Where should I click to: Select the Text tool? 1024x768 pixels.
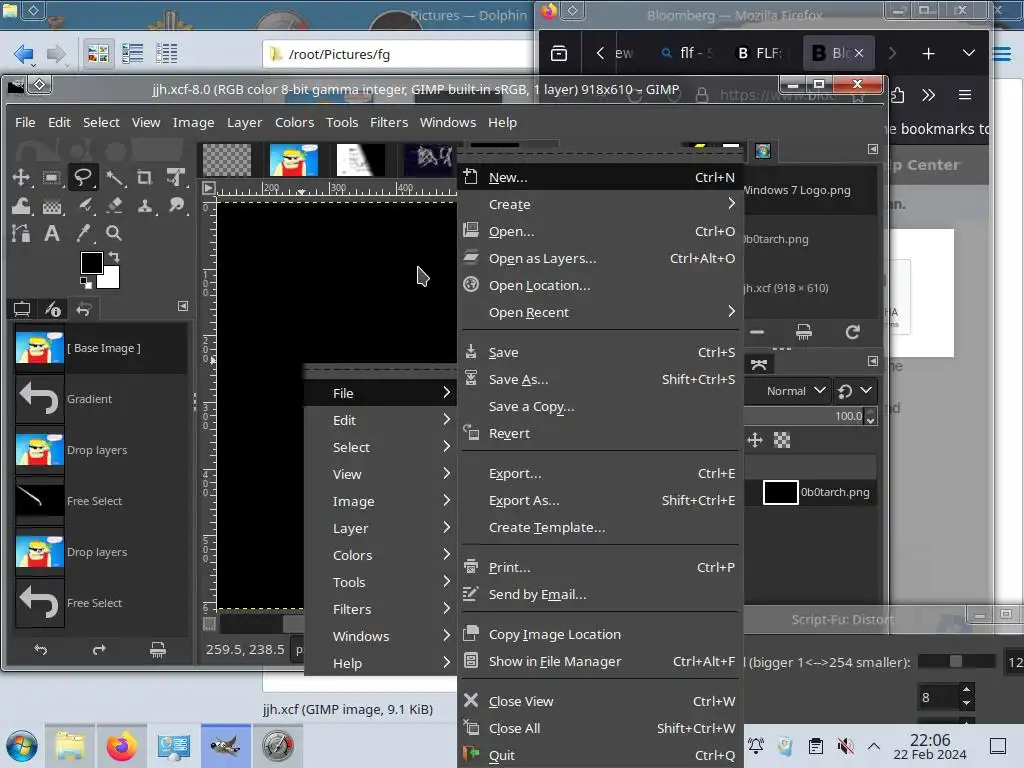[52, 234]
